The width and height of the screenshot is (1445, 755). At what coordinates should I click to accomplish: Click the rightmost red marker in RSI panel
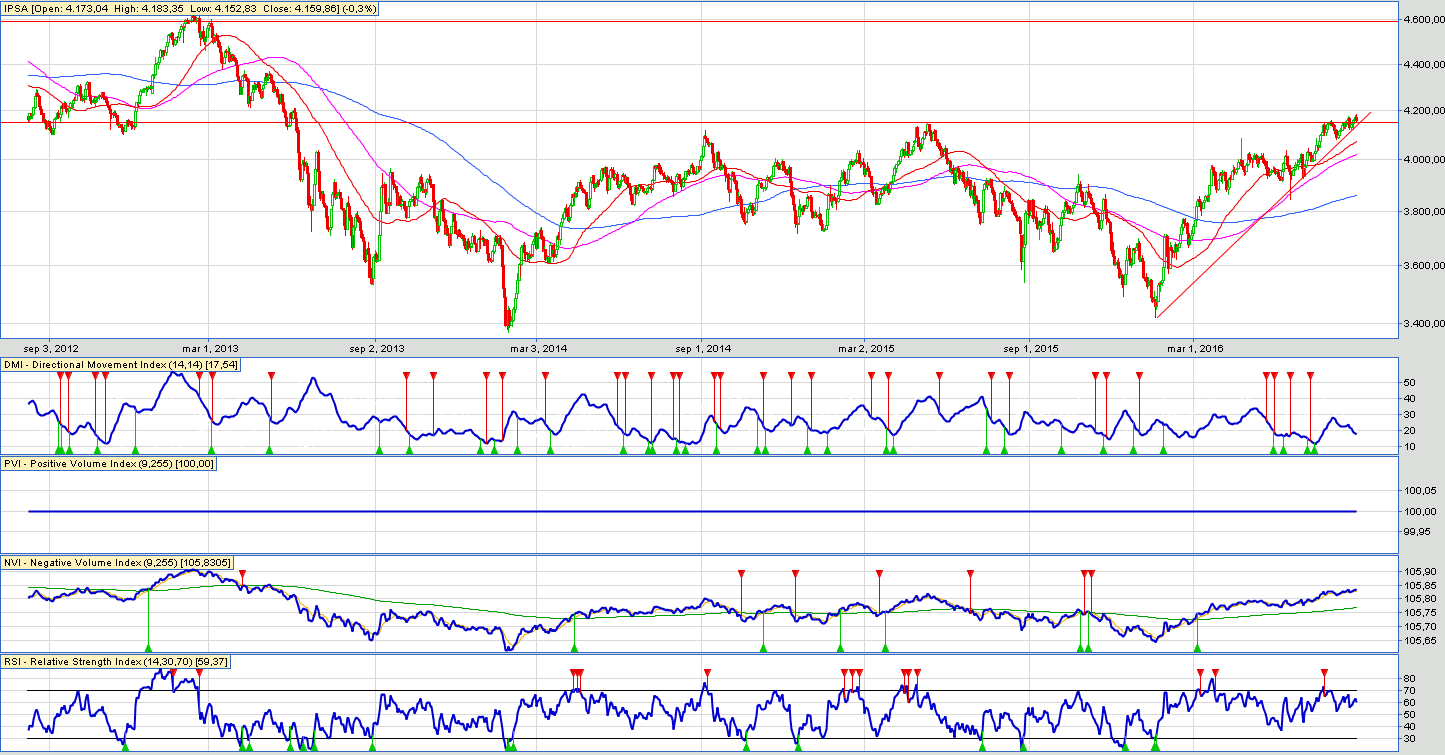click(1324, 672)
